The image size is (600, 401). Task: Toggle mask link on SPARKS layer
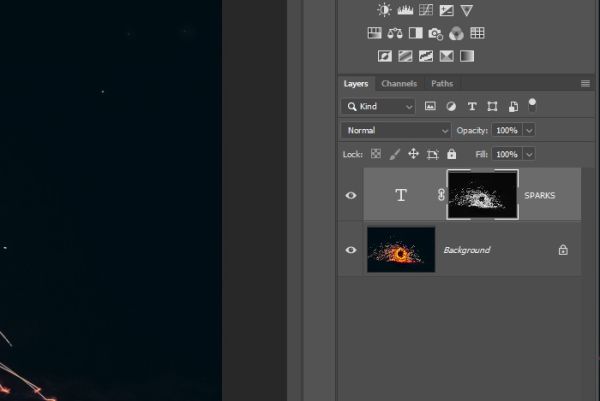click(x=441, y=195)
